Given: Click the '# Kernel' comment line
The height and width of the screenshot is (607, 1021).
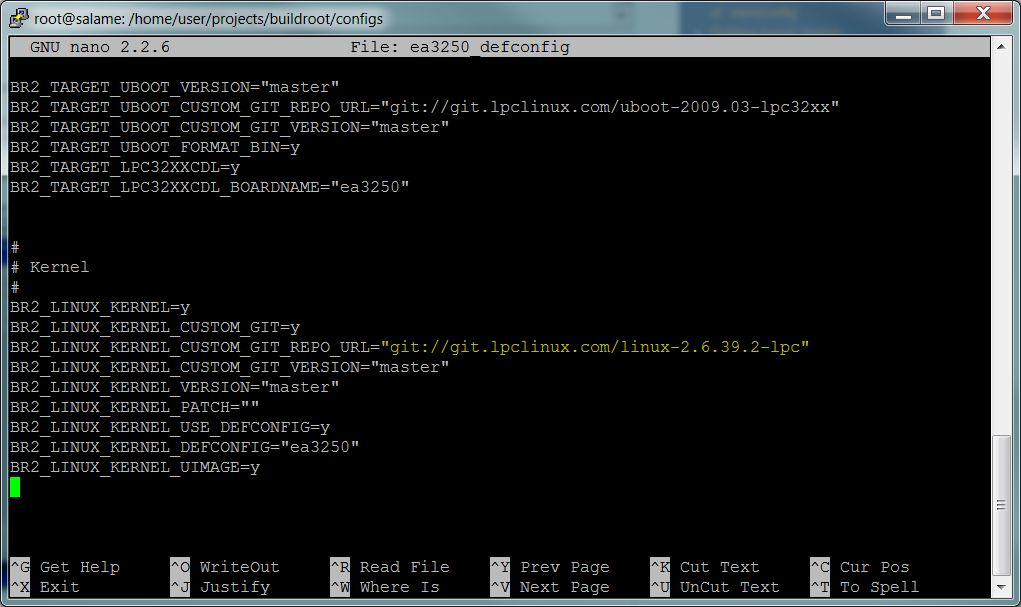Looking at the screenshot, I should (49, 267).
